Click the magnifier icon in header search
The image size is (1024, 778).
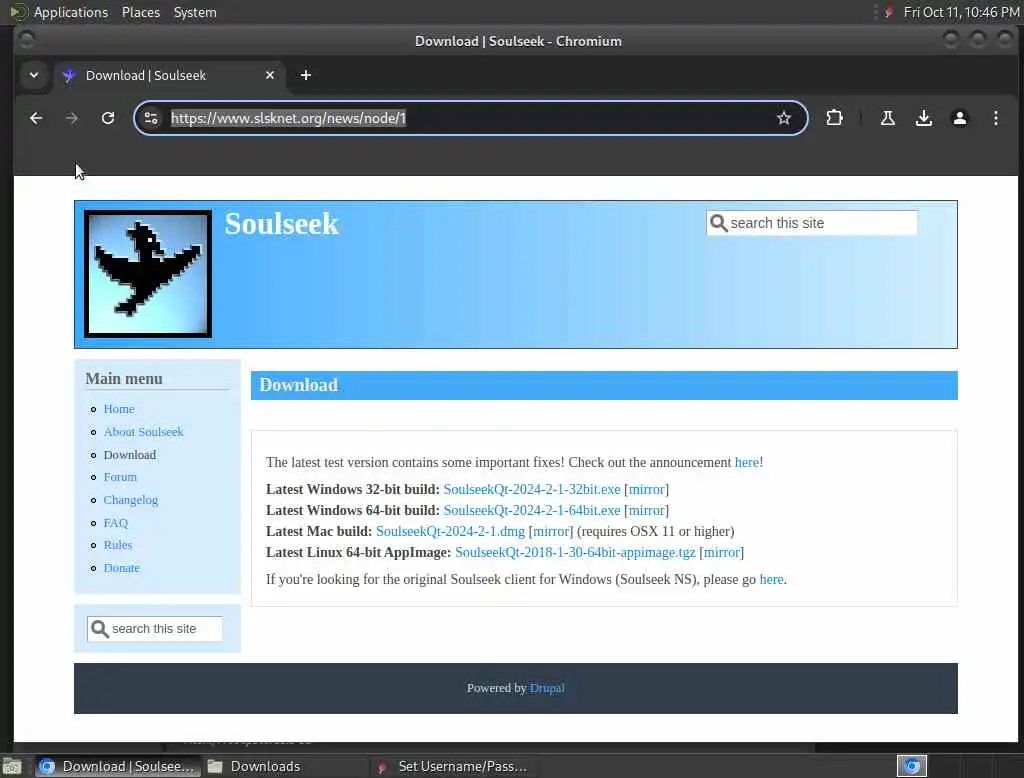coord(718,223)
